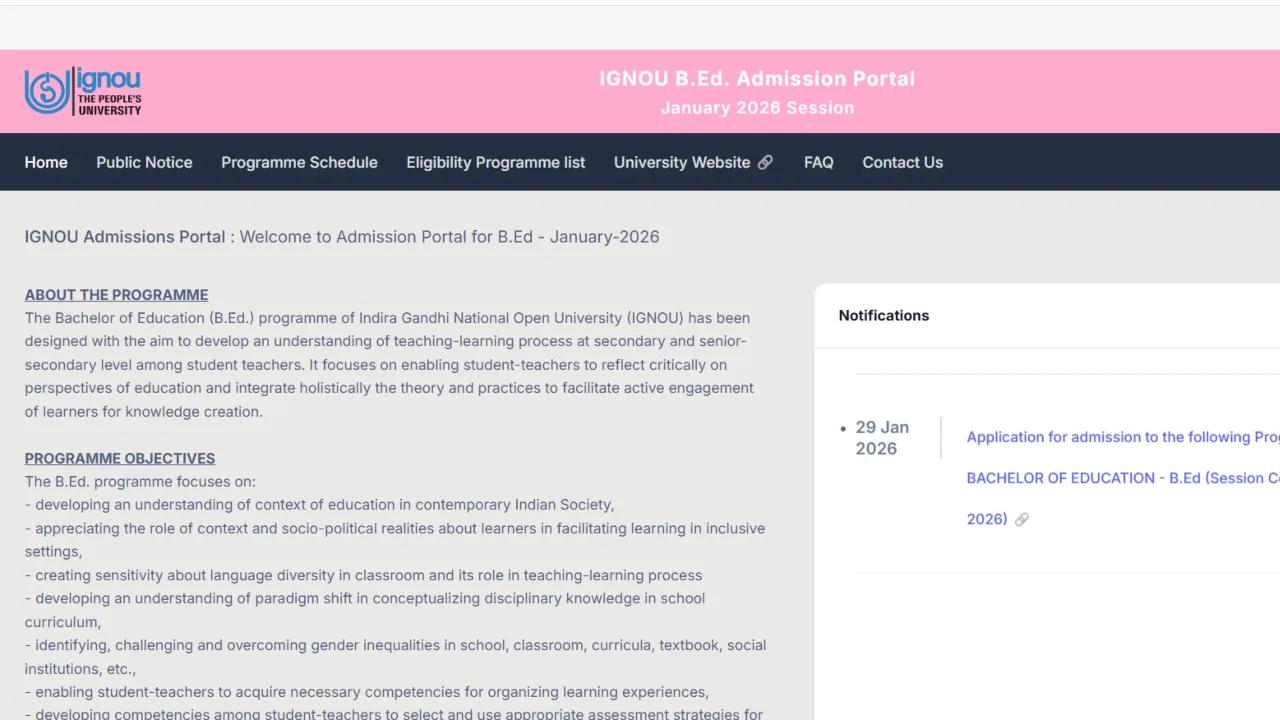Click the paperclip icon after the B.Ed notification
The width and height of the screenshot is (1280, 720).
tap(1022, 519)
